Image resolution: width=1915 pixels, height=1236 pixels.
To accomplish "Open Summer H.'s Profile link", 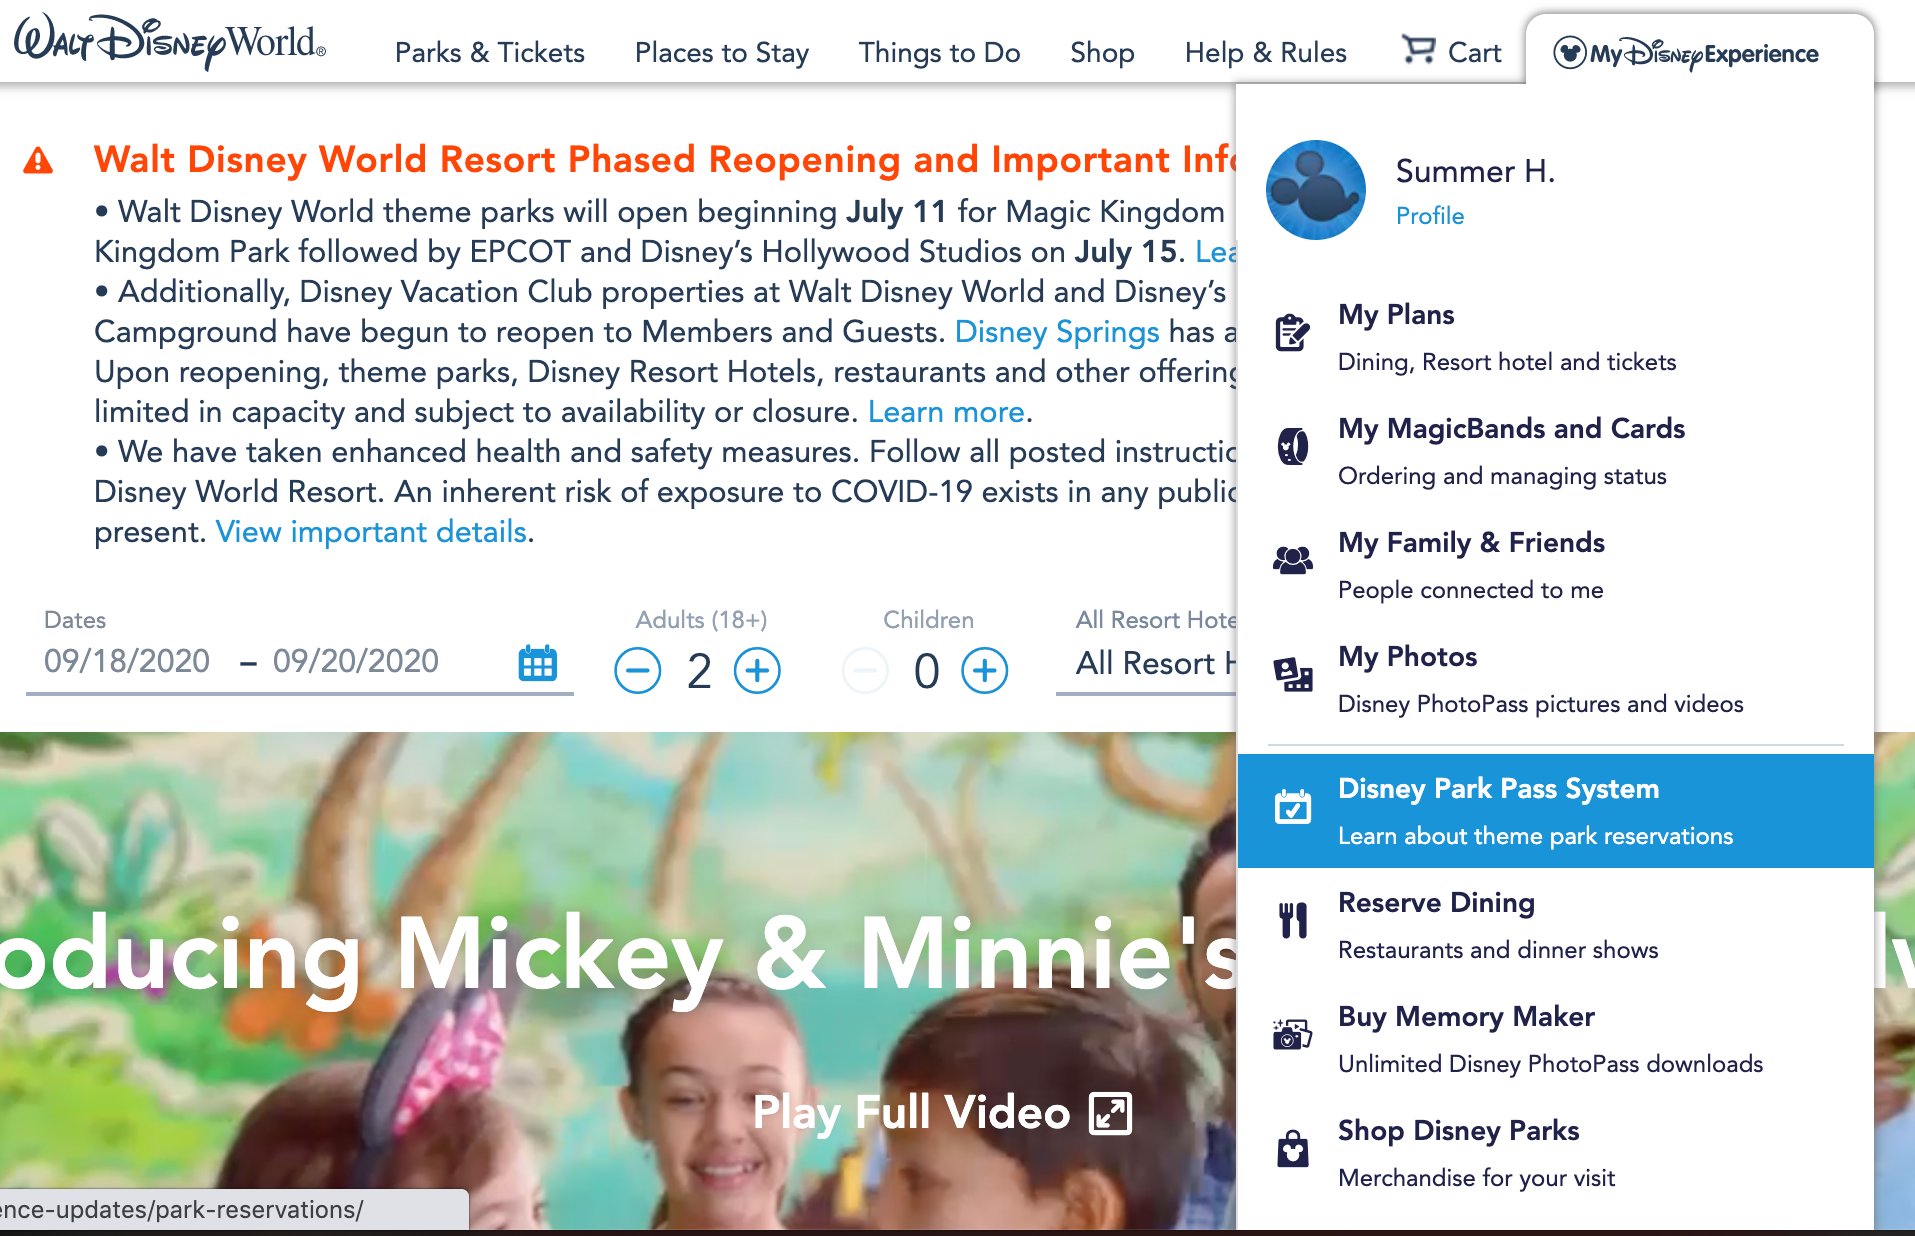I will pos(1429,216).
